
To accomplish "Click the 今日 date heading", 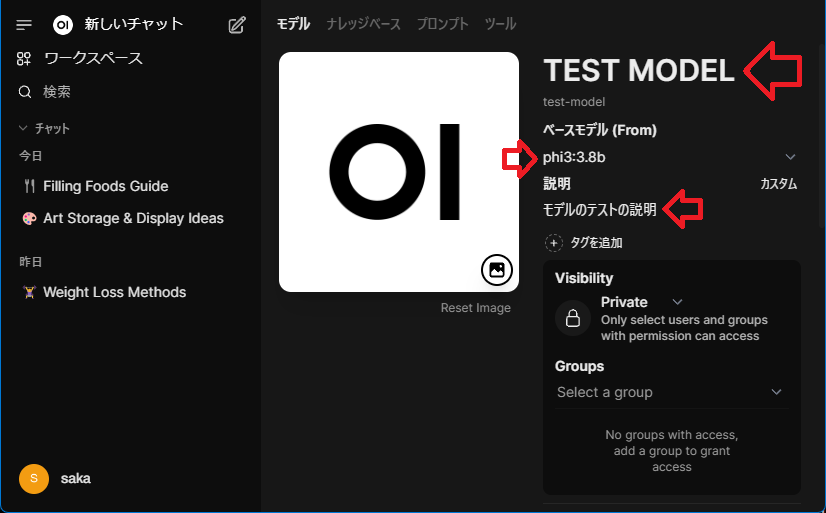I will [31, 156].
